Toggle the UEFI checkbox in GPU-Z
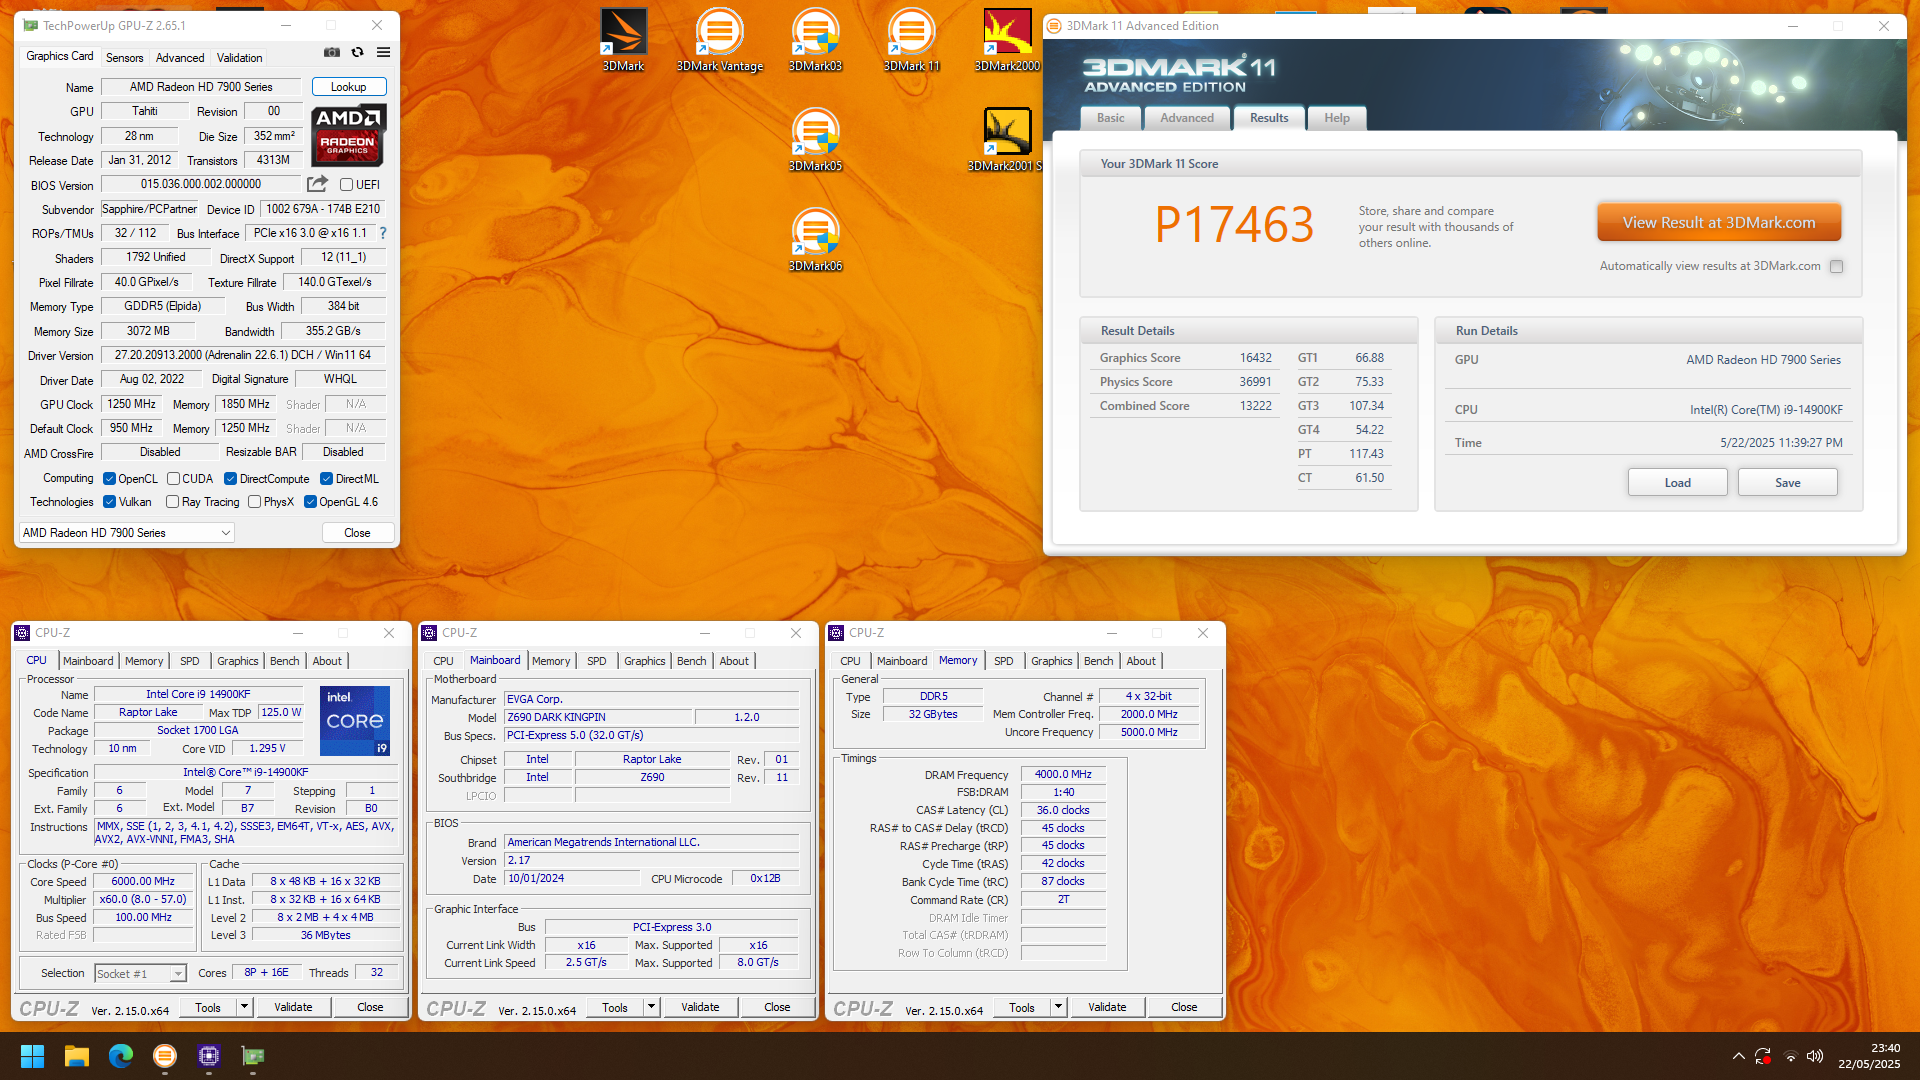 click(x=346, y=185)
